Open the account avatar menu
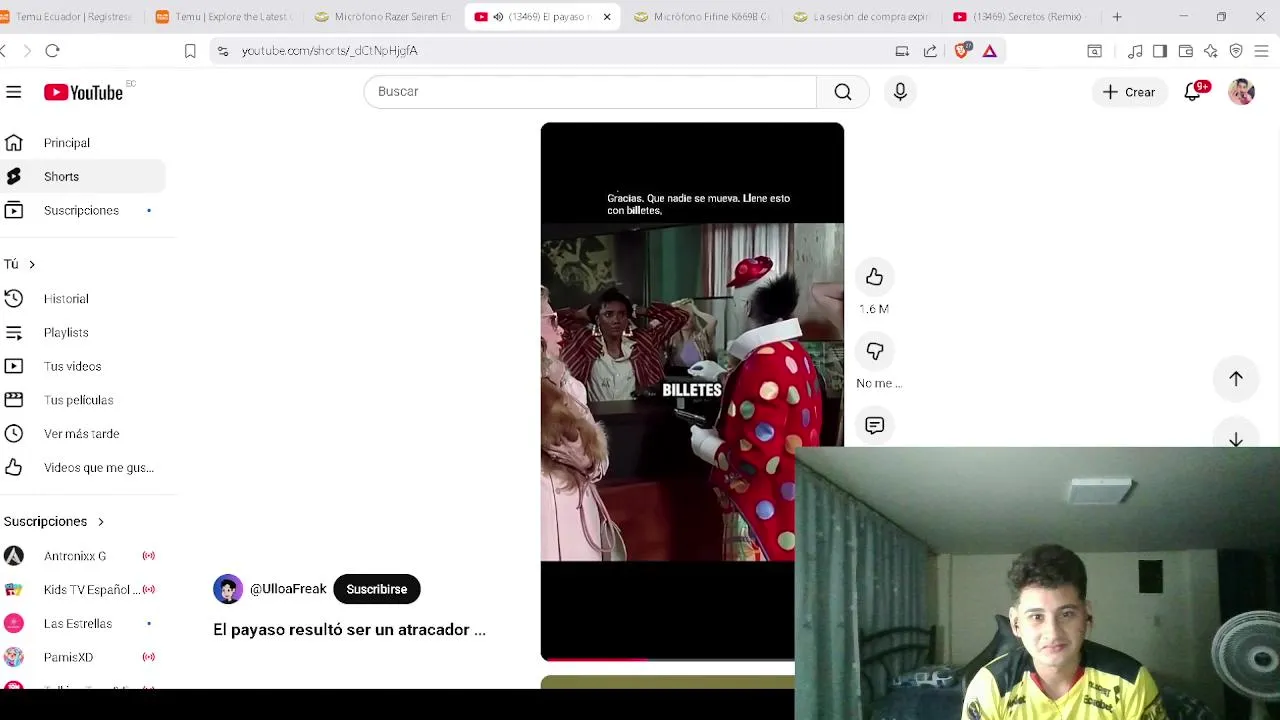 pyautogui.click(x=1241, y=92)
